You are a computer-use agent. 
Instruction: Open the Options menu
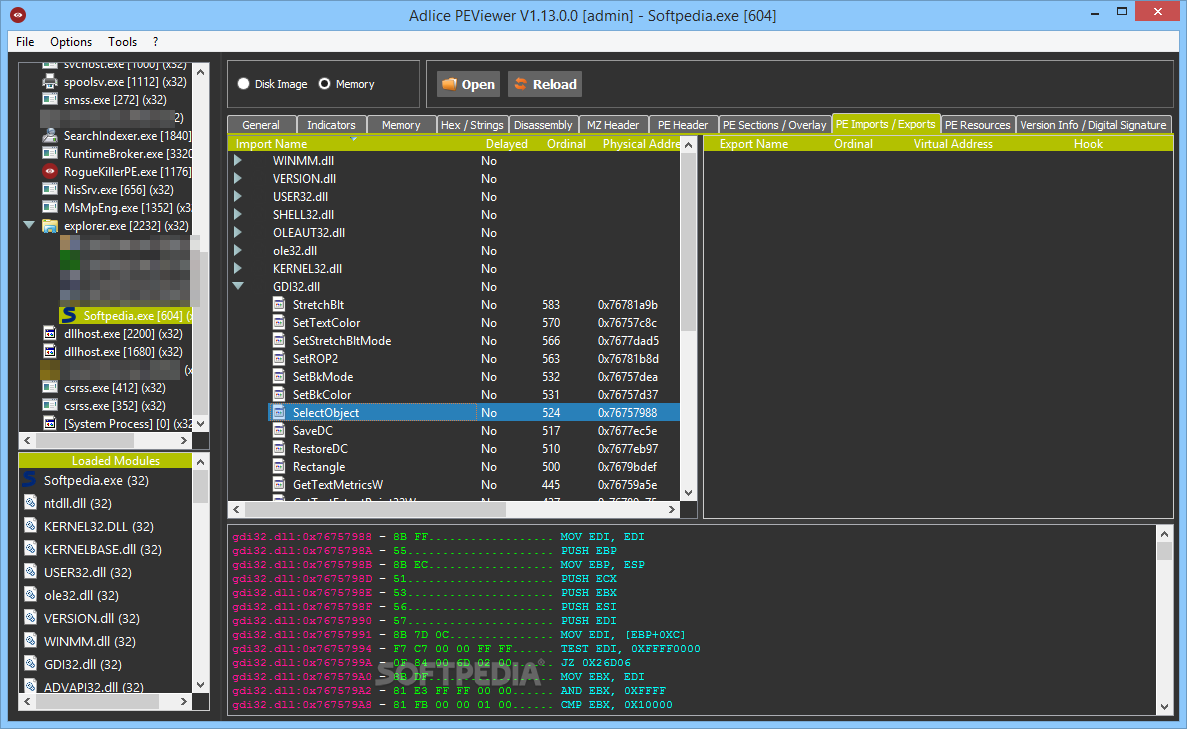tap(71, 42)
